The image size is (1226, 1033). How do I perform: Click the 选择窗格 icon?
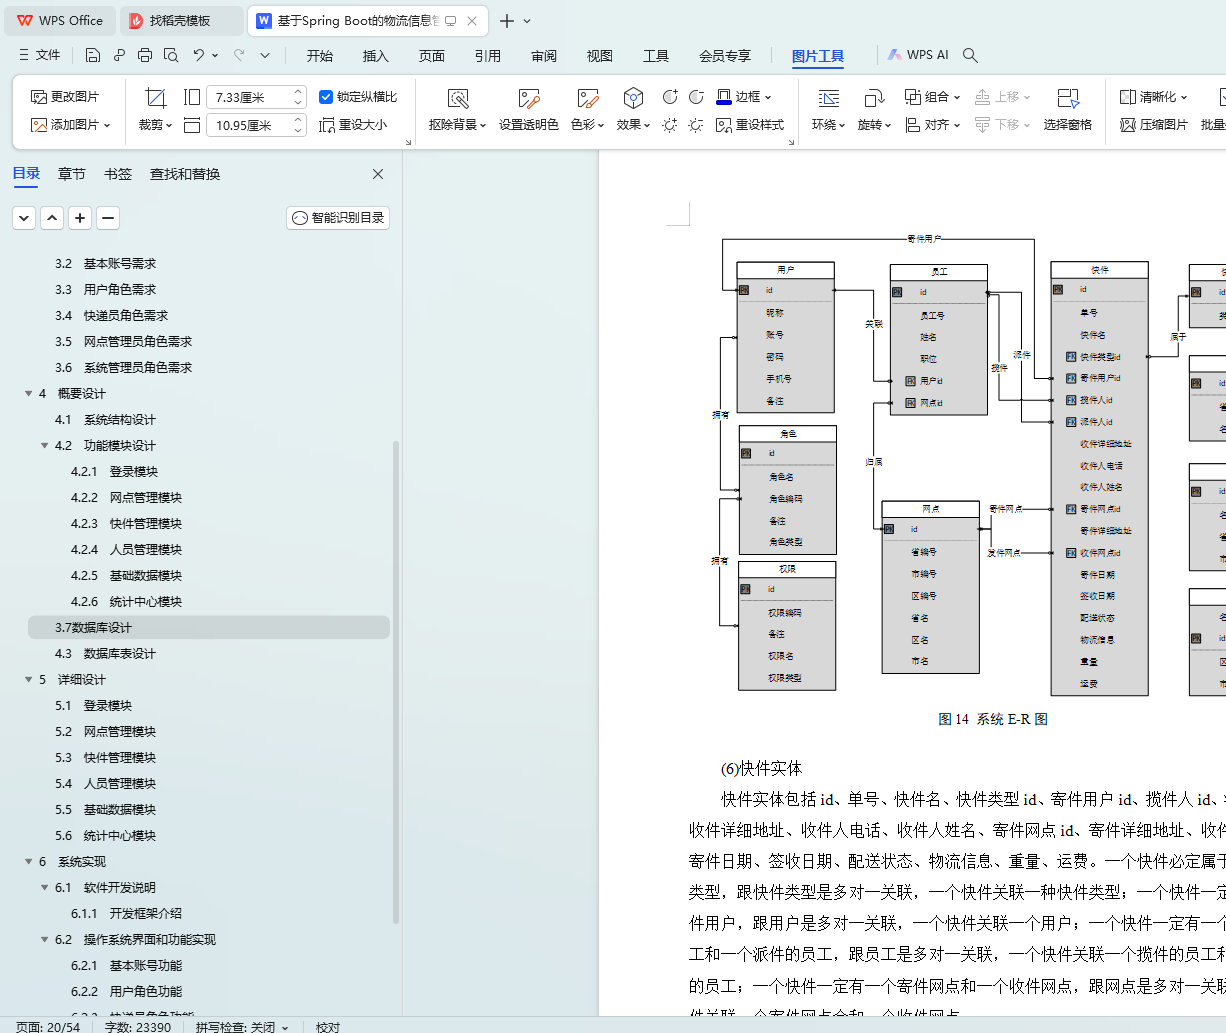point(1068,98)
